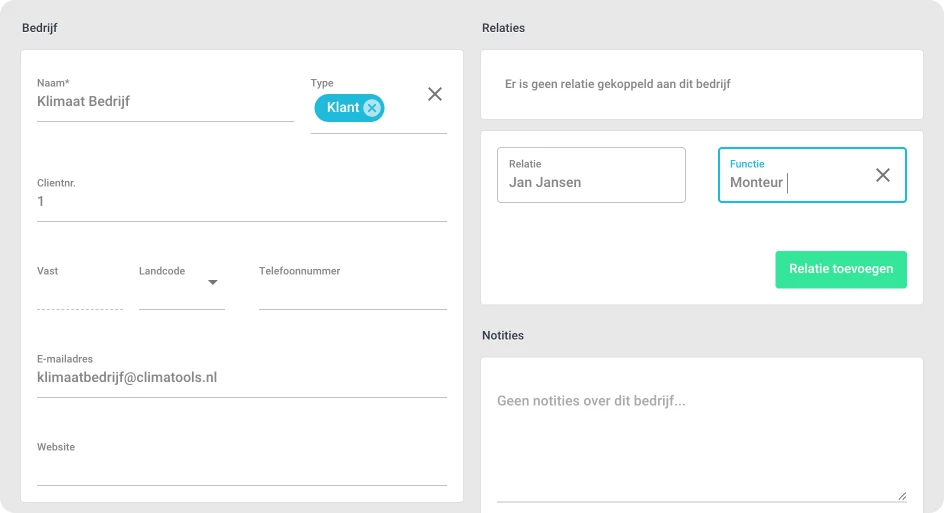This screenshot has height=513, width=944.
Task: Select the Relatie field Jan Jansen
Action: pyautogui.click(x=591, y=175)
